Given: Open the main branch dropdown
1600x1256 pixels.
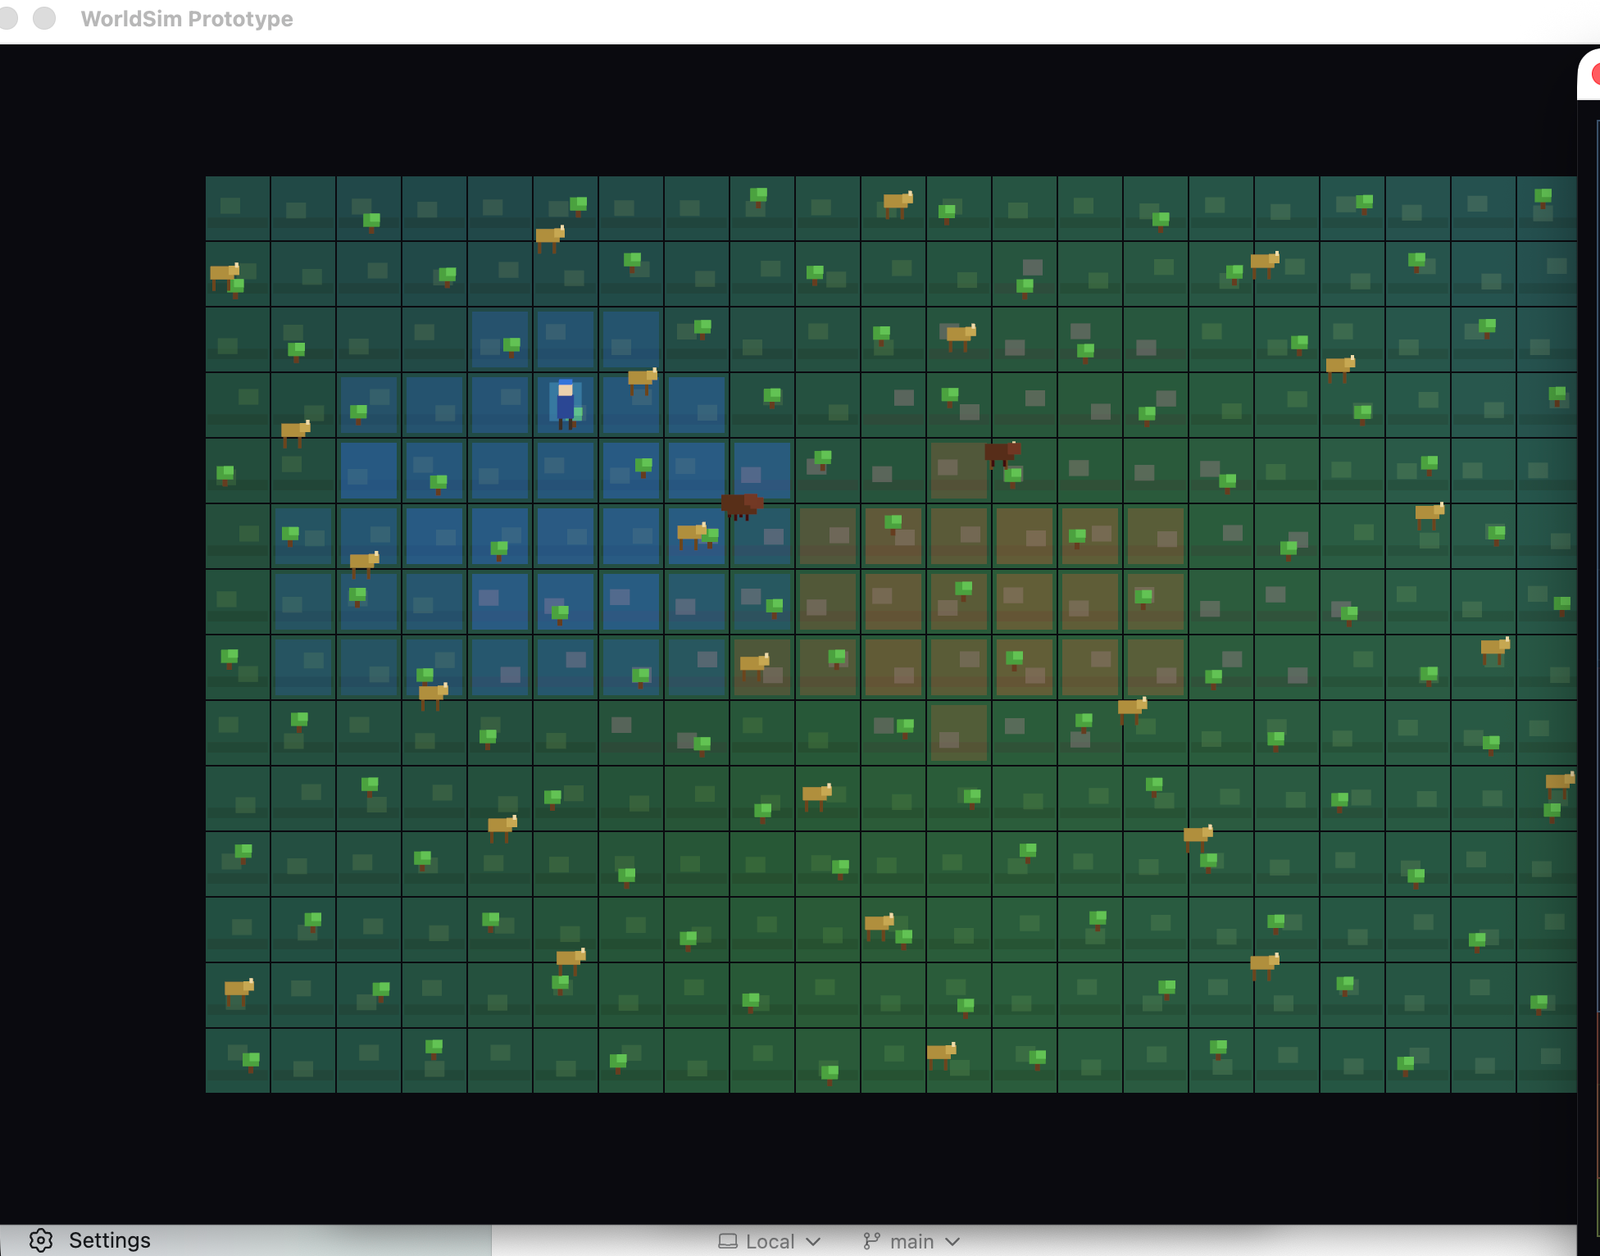Looking at the screenshot, I should point(910,1240).
